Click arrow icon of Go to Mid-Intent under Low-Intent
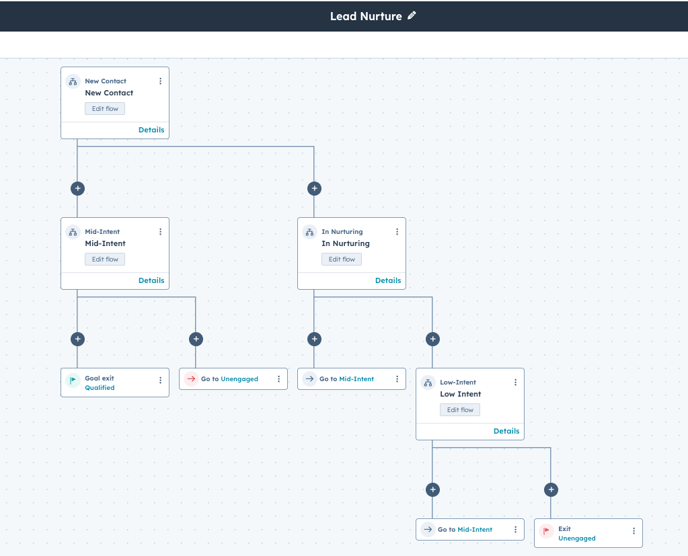 click(428, 529)
